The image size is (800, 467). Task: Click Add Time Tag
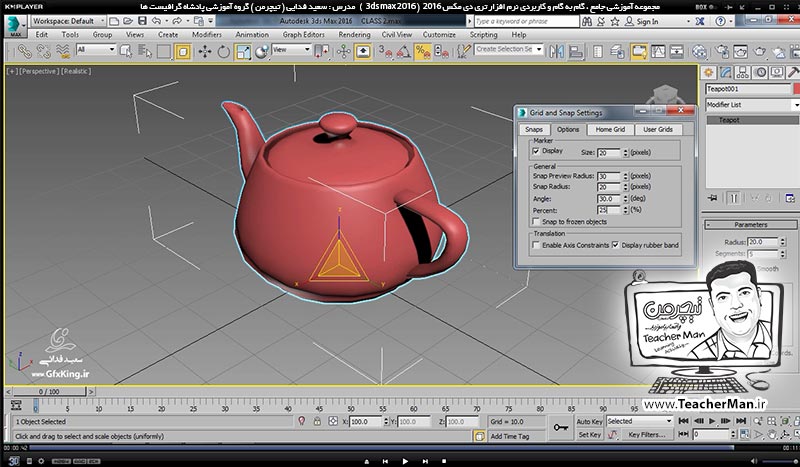point(510,436)
